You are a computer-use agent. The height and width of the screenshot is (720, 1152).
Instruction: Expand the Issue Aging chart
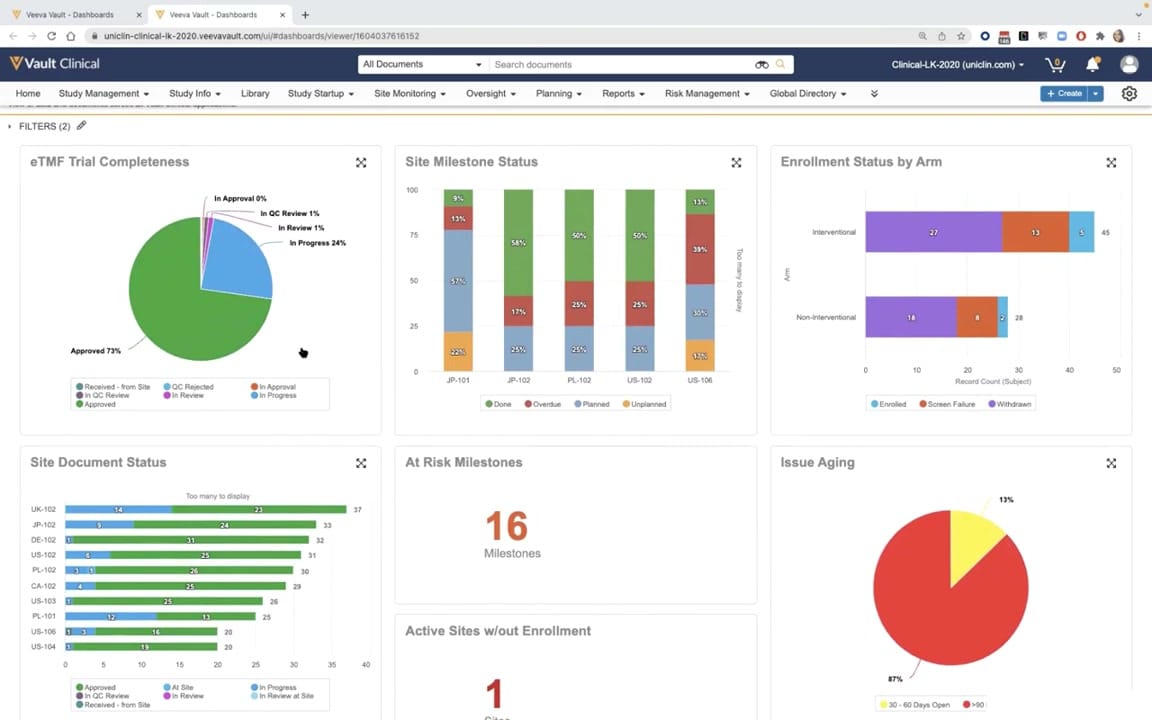(x=1111, y=463)
